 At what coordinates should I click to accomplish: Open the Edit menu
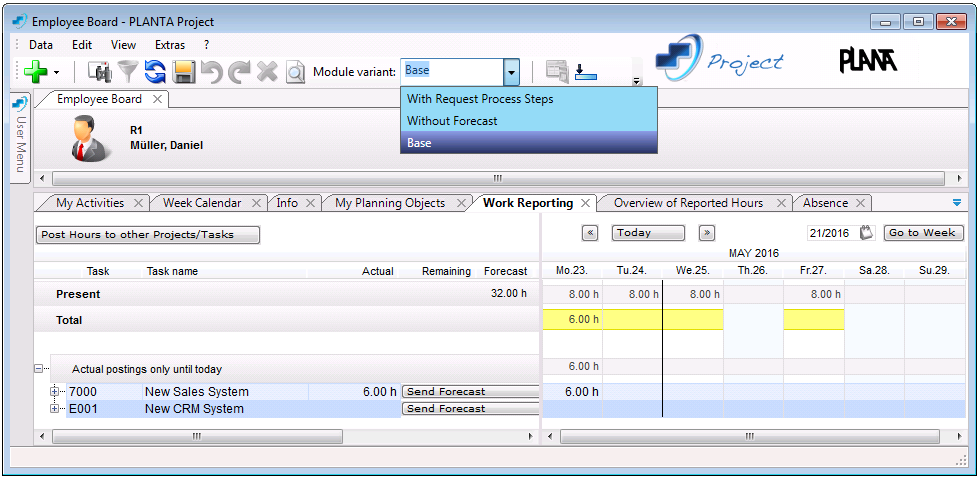(82, 45)
